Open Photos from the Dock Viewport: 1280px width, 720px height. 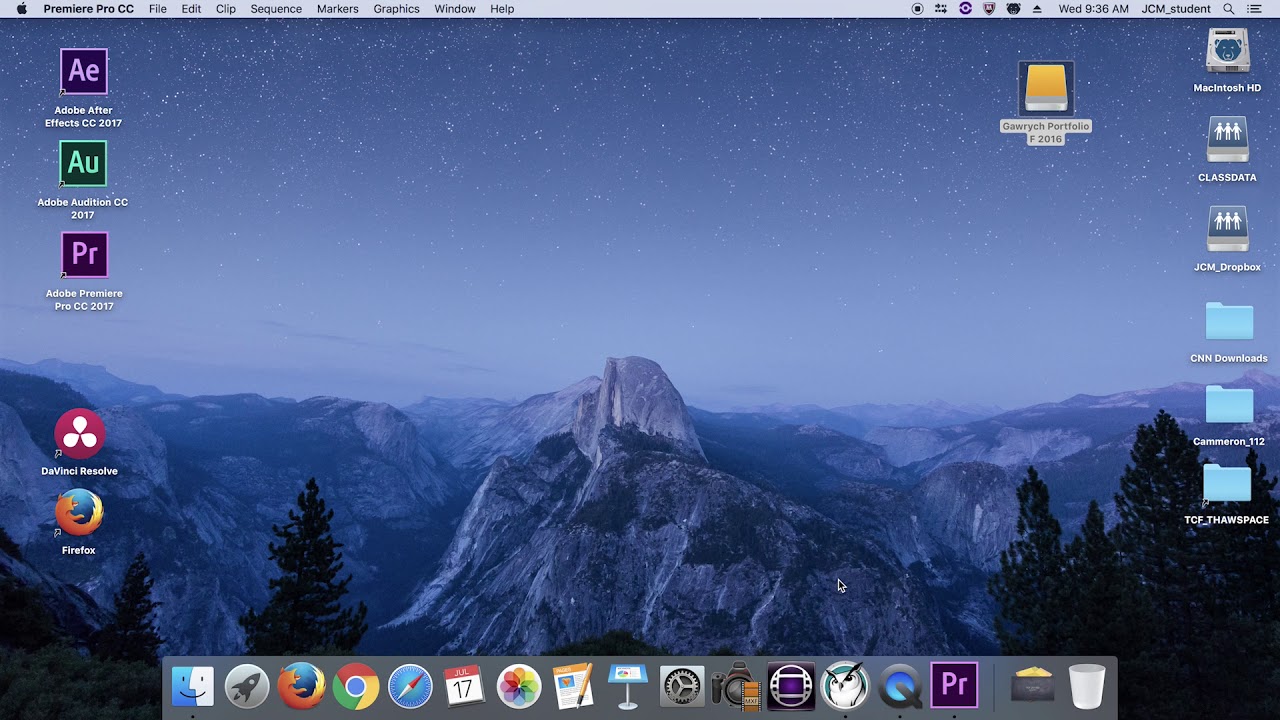tap(519, 686)
